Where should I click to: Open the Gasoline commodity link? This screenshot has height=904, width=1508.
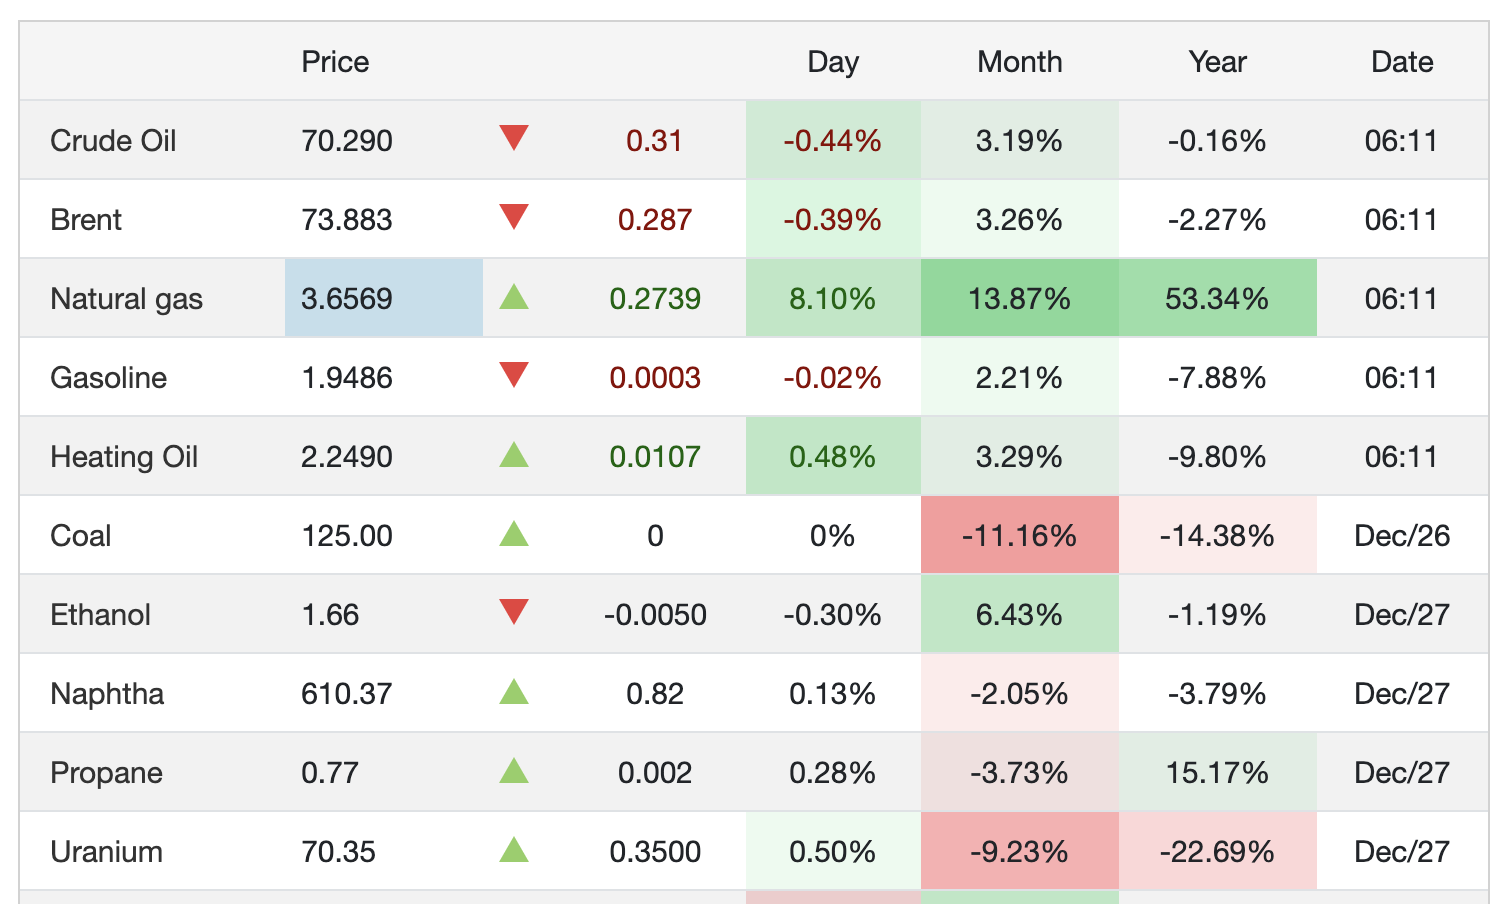click(x=108, y=378)
